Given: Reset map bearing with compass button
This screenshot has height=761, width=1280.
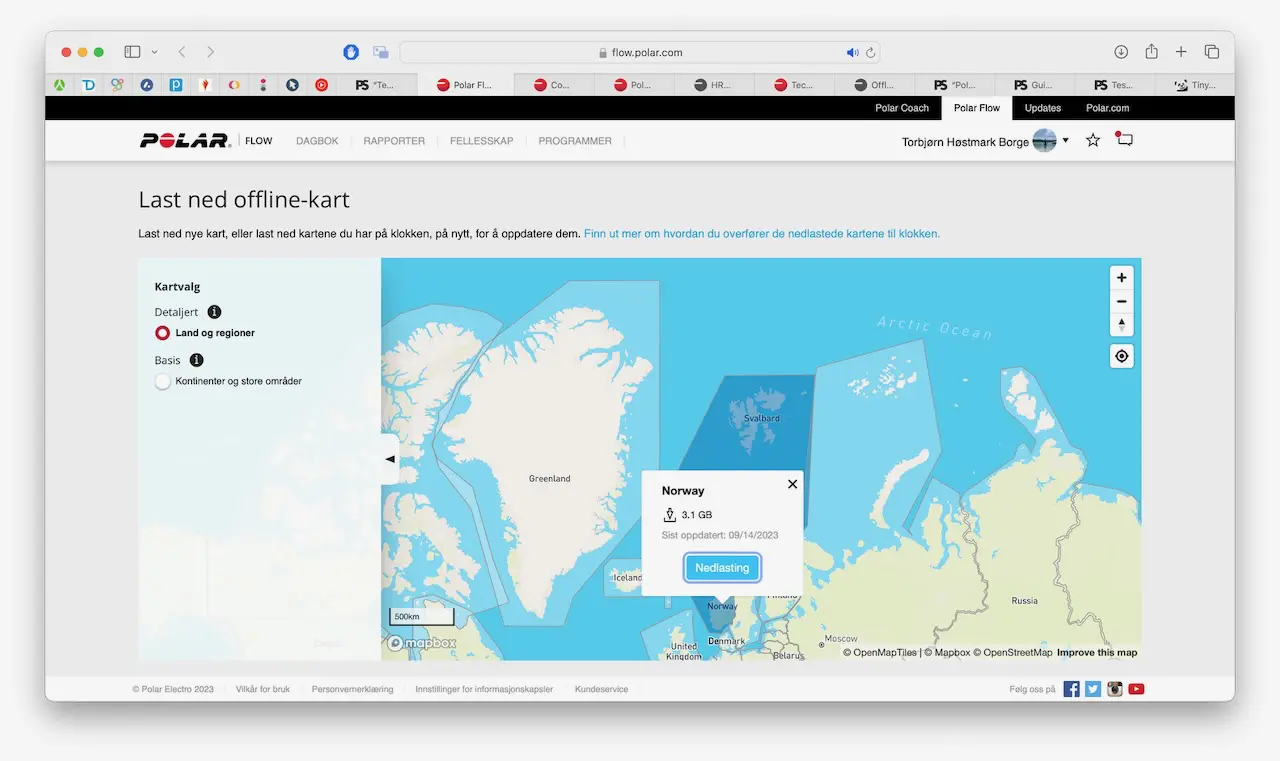Looking at the screenshot, I should [1122, 324].
